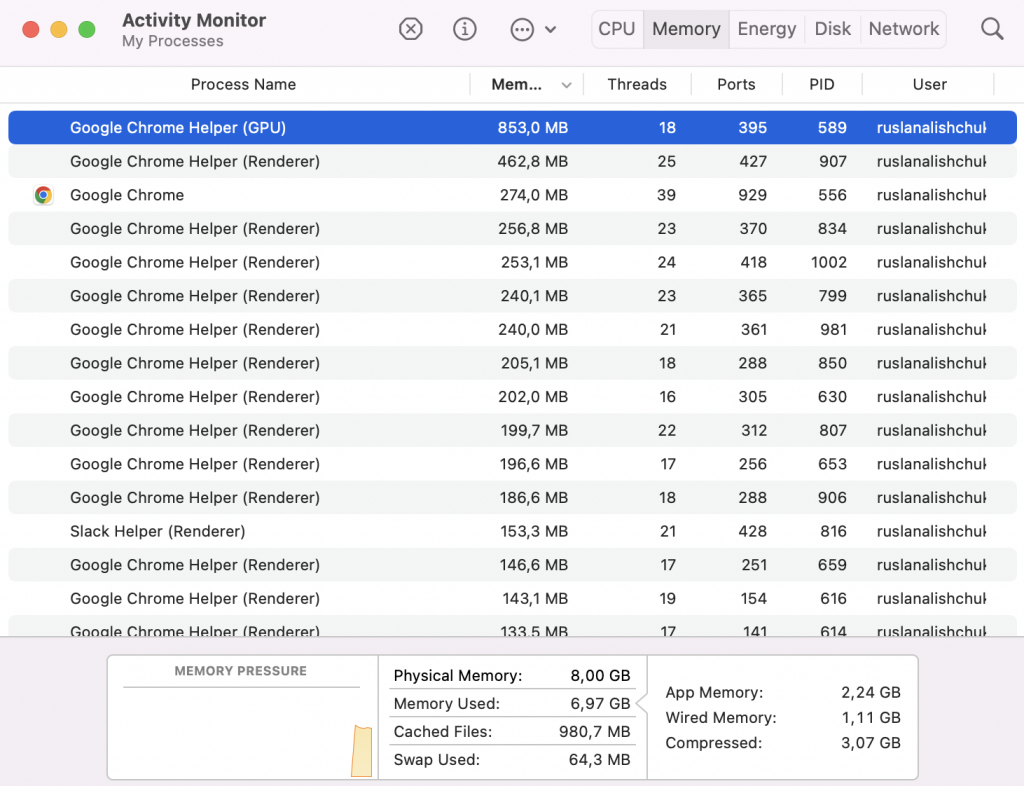1024x786 pixels.
Task: Click the Wired Memory 1,11 GB value
Action: click(871, 718)
